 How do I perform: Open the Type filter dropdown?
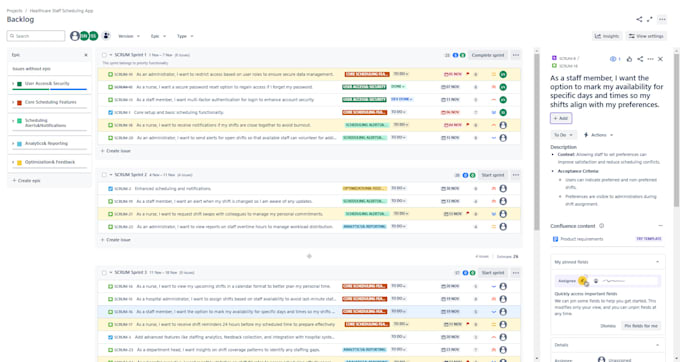pos(185,36)
